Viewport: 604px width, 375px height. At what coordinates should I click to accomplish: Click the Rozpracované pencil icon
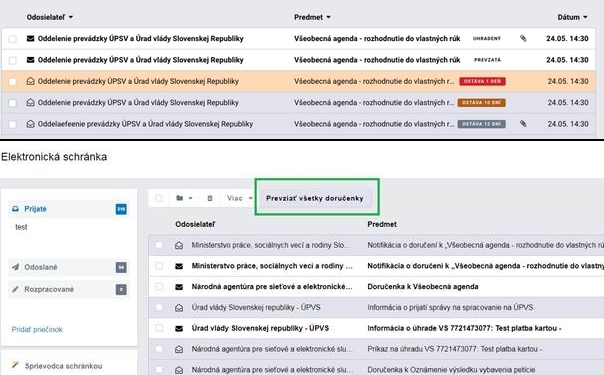(15, 289)
